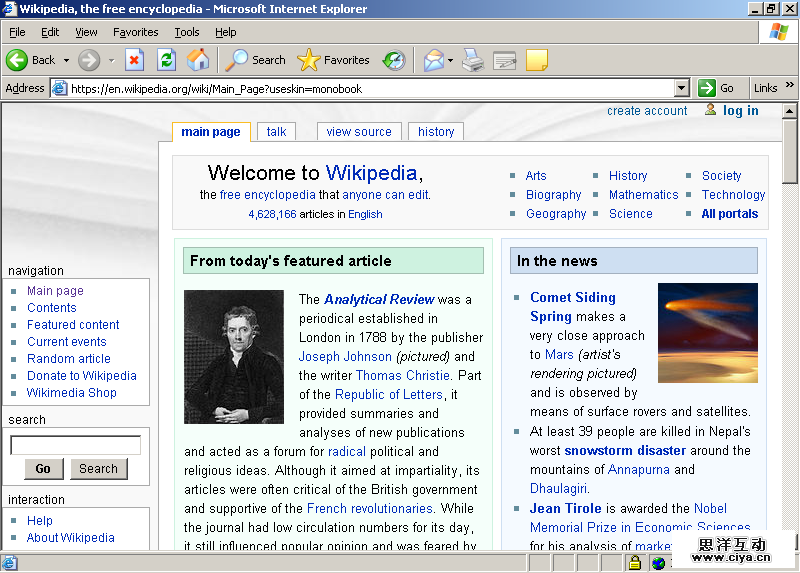This screenshot has width=800, height=573.
Task: Click into the Wikipedia search input field
Action: click(75, 445)
